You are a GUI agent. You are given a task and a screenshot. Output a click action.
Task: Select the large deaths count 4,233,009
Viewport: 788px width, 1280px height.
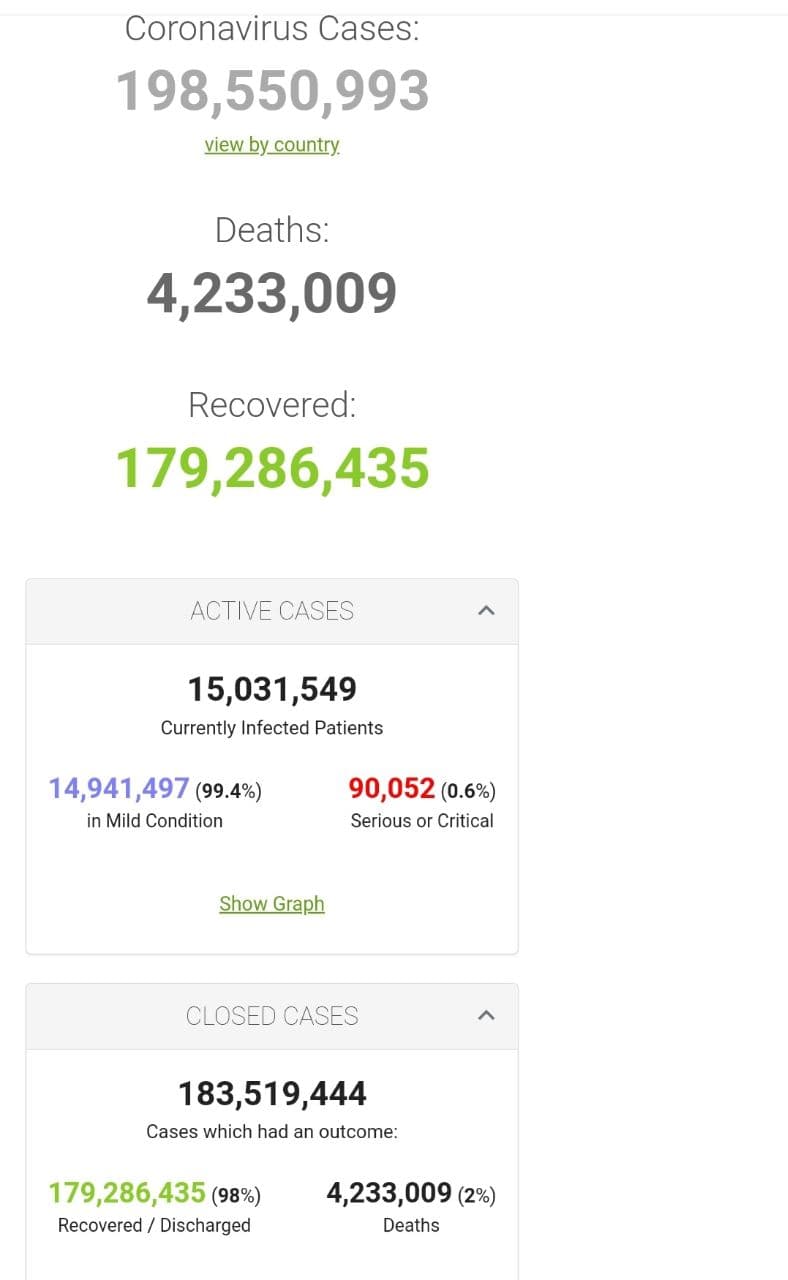pos(272,293)
